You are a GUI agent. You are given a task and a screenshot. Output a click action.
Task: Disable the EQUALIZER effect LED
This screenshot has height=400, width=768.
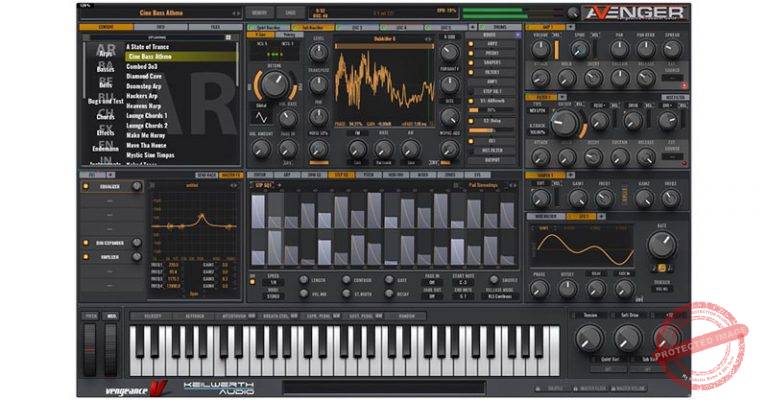pyautogui.click(x=86, y=187)
